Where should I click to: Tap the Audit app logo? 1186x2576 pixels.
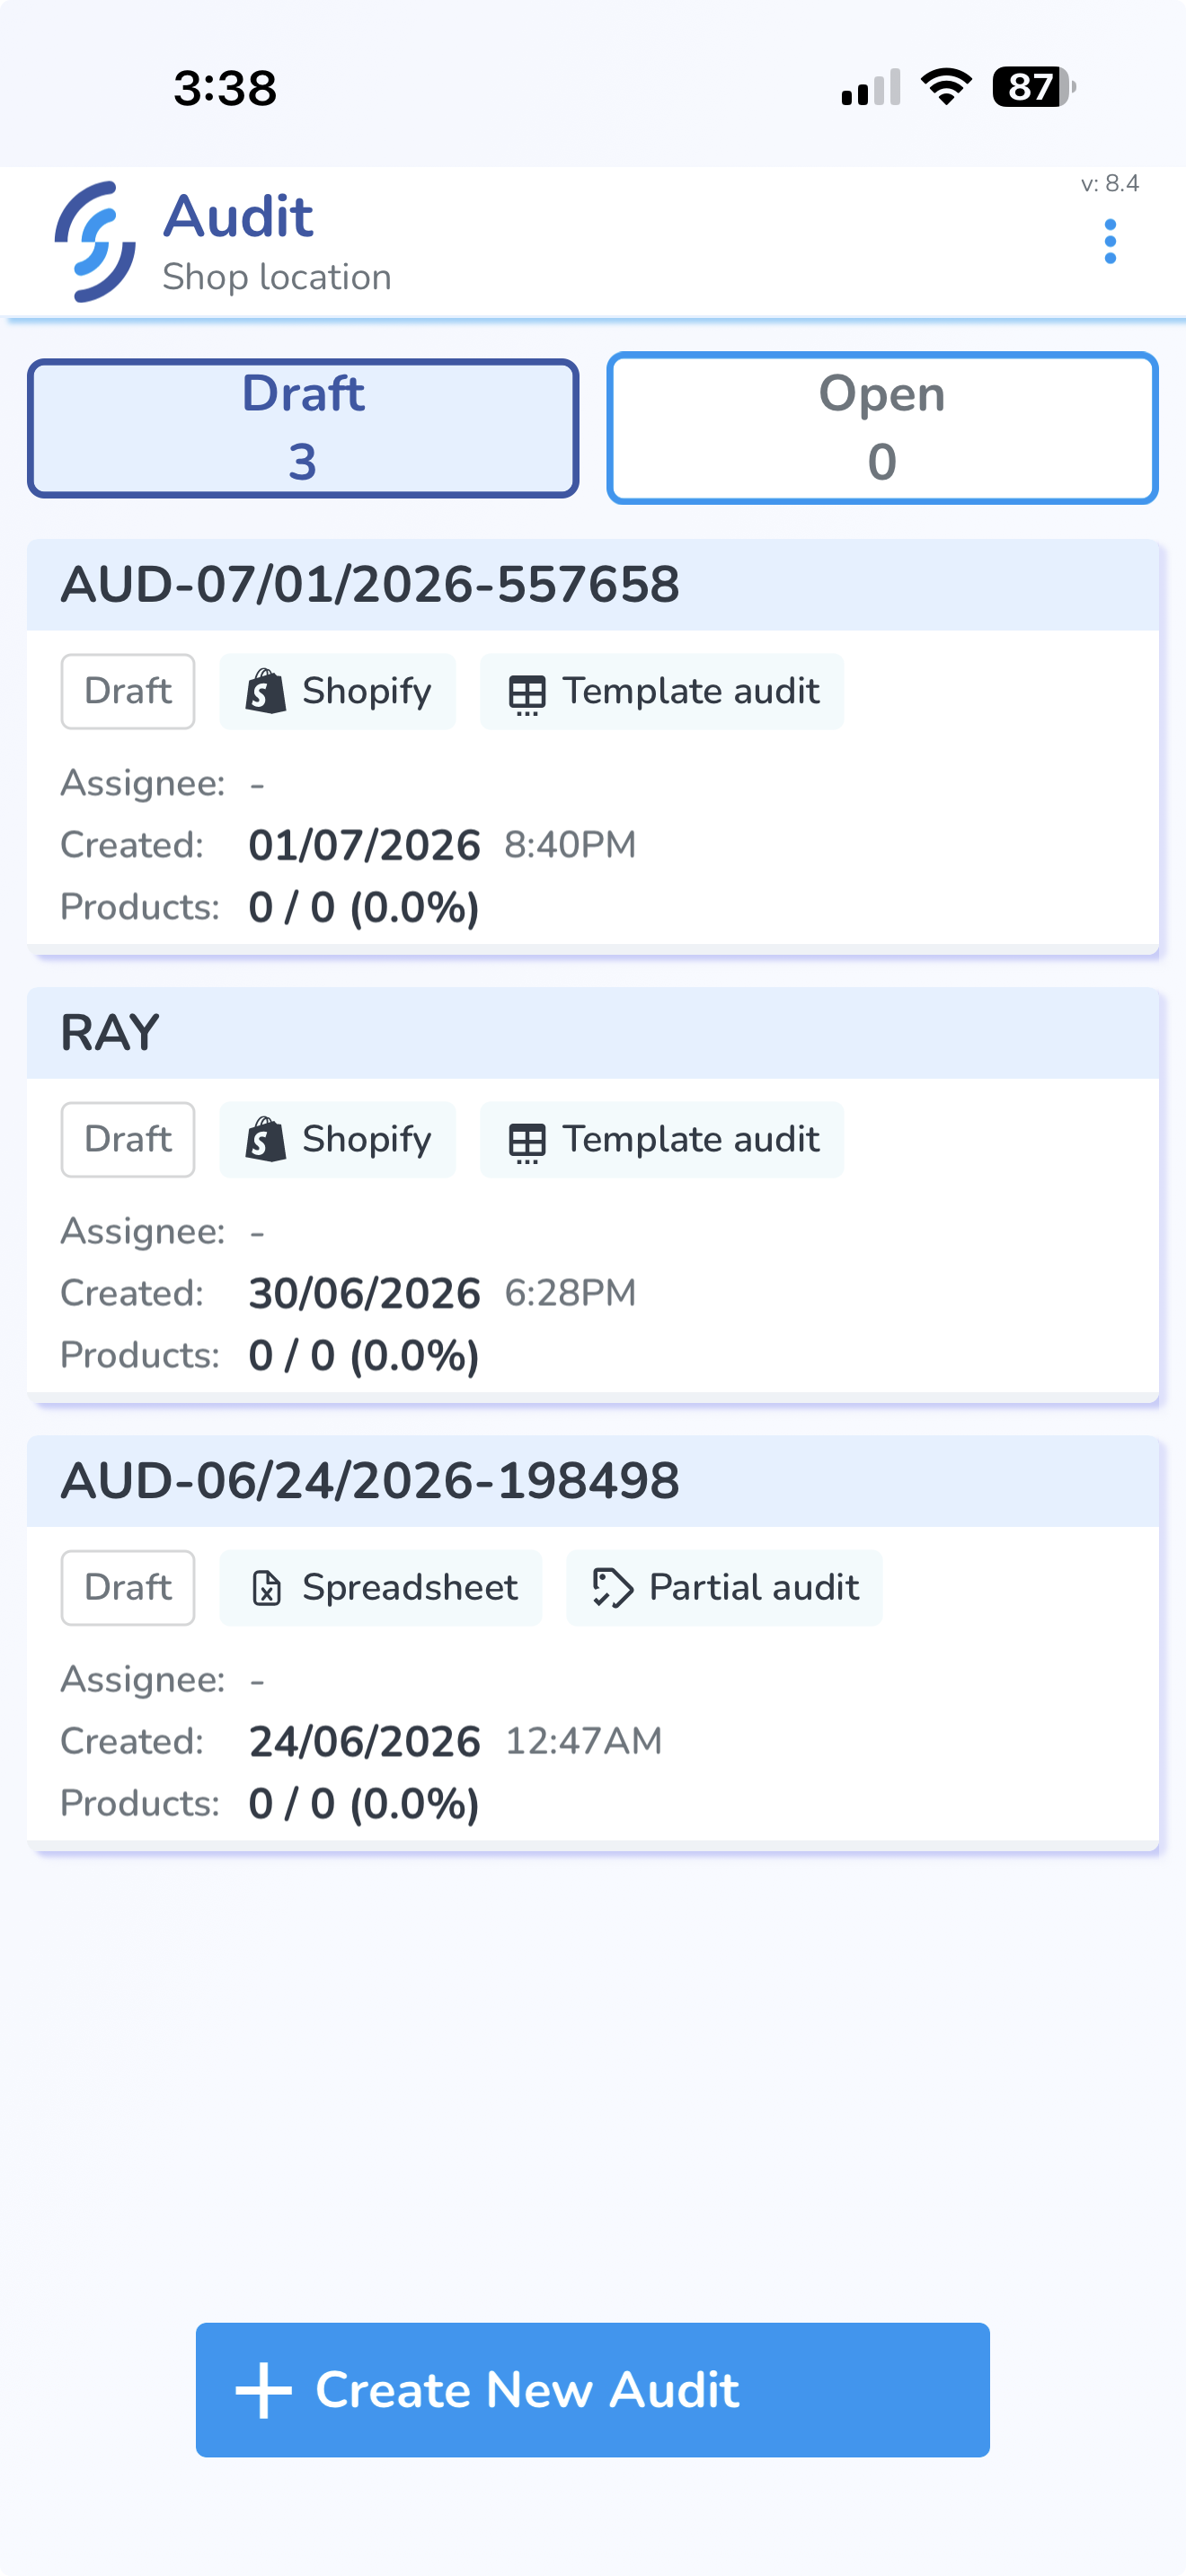tap(95, 242)
